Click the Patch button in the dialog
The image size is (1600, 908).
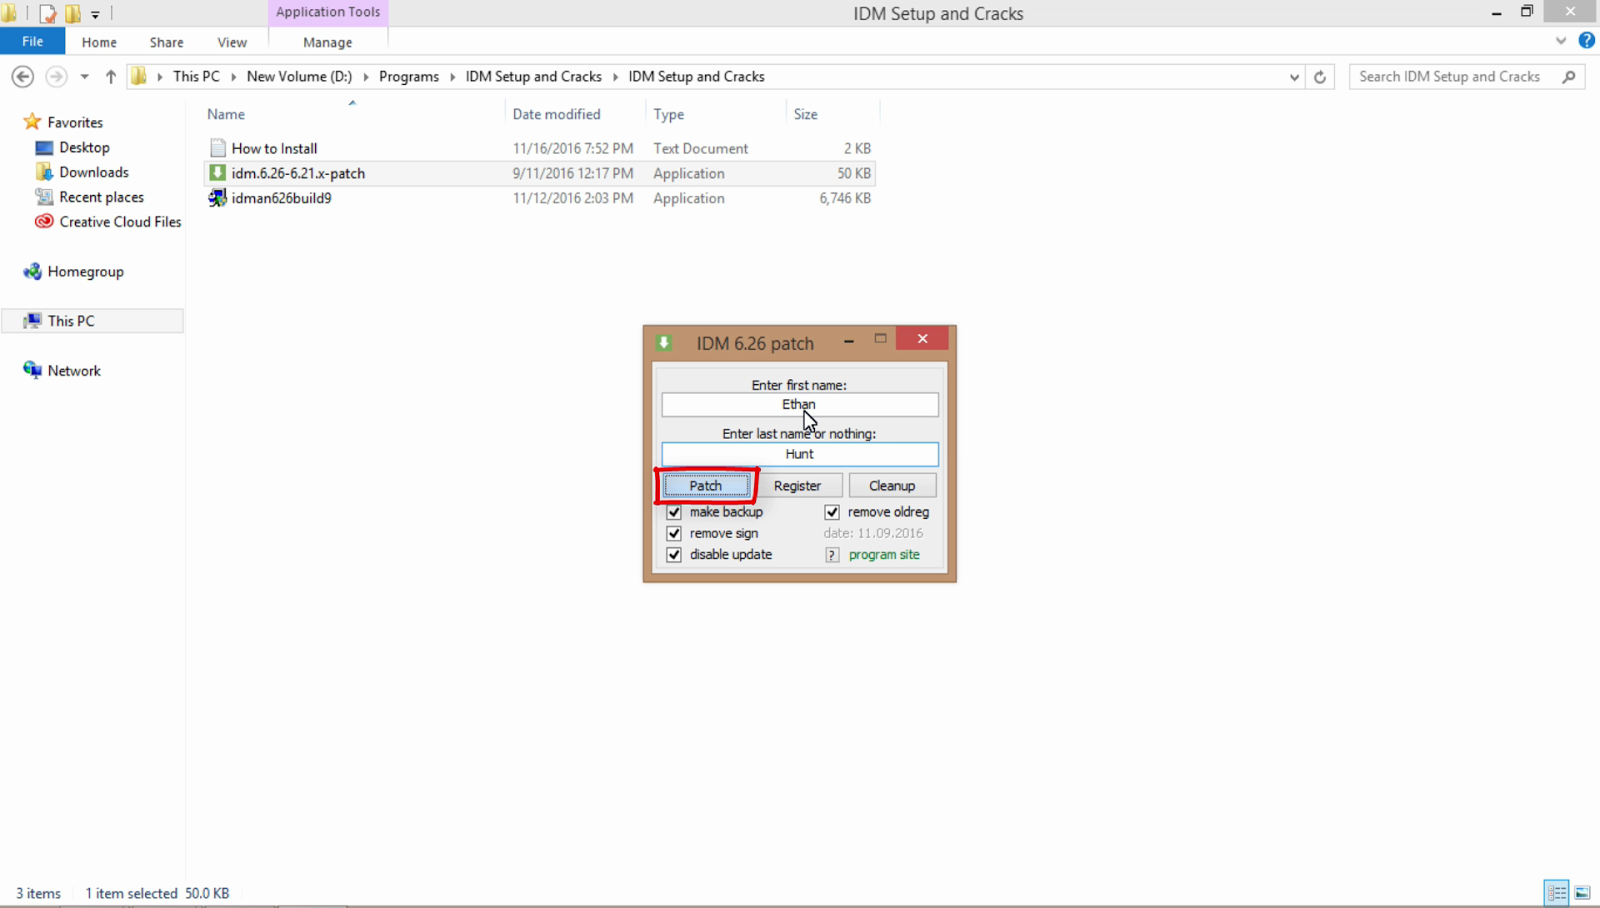pyautogui.click(x=706, y=485)
